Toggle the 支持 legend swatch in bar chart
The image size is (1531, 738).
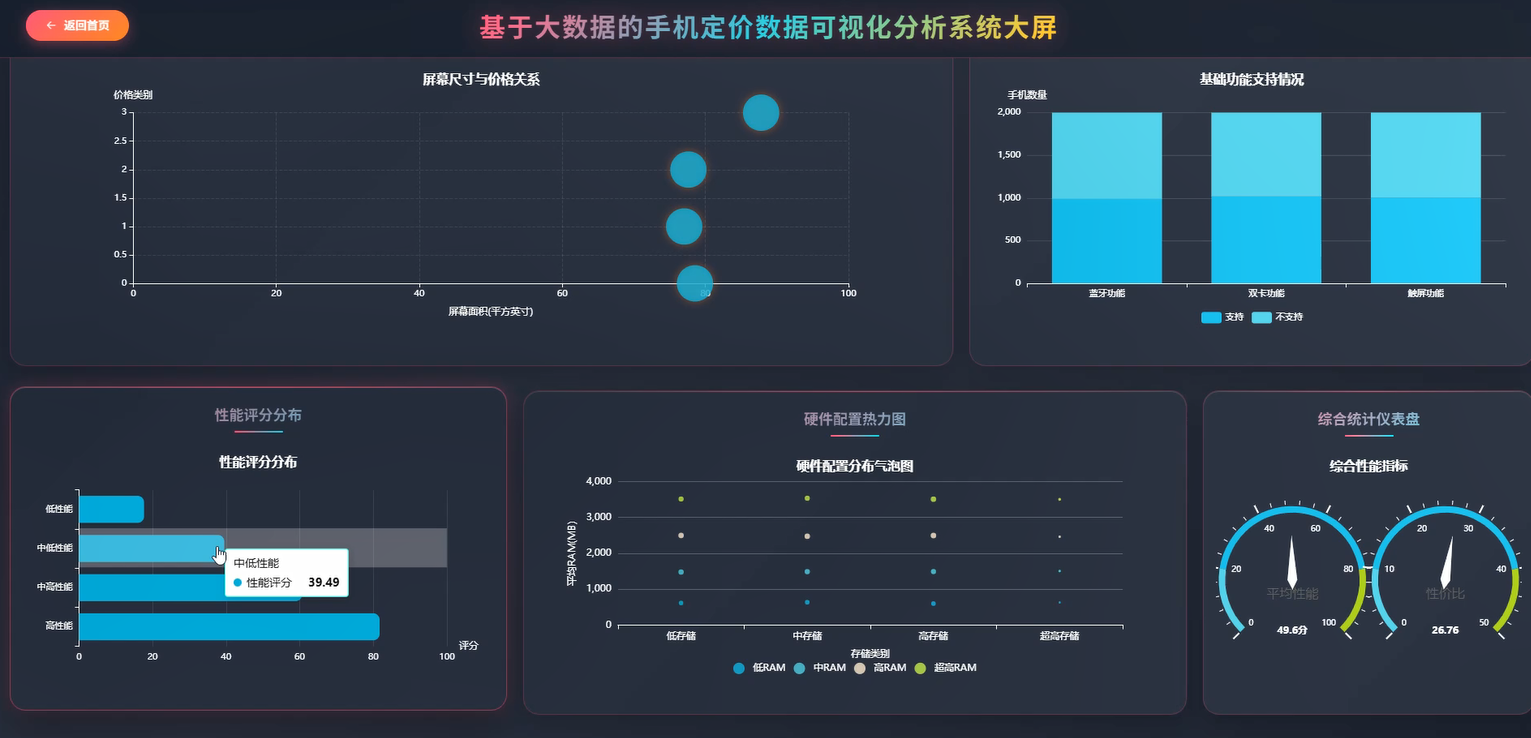coord(1211,317)
